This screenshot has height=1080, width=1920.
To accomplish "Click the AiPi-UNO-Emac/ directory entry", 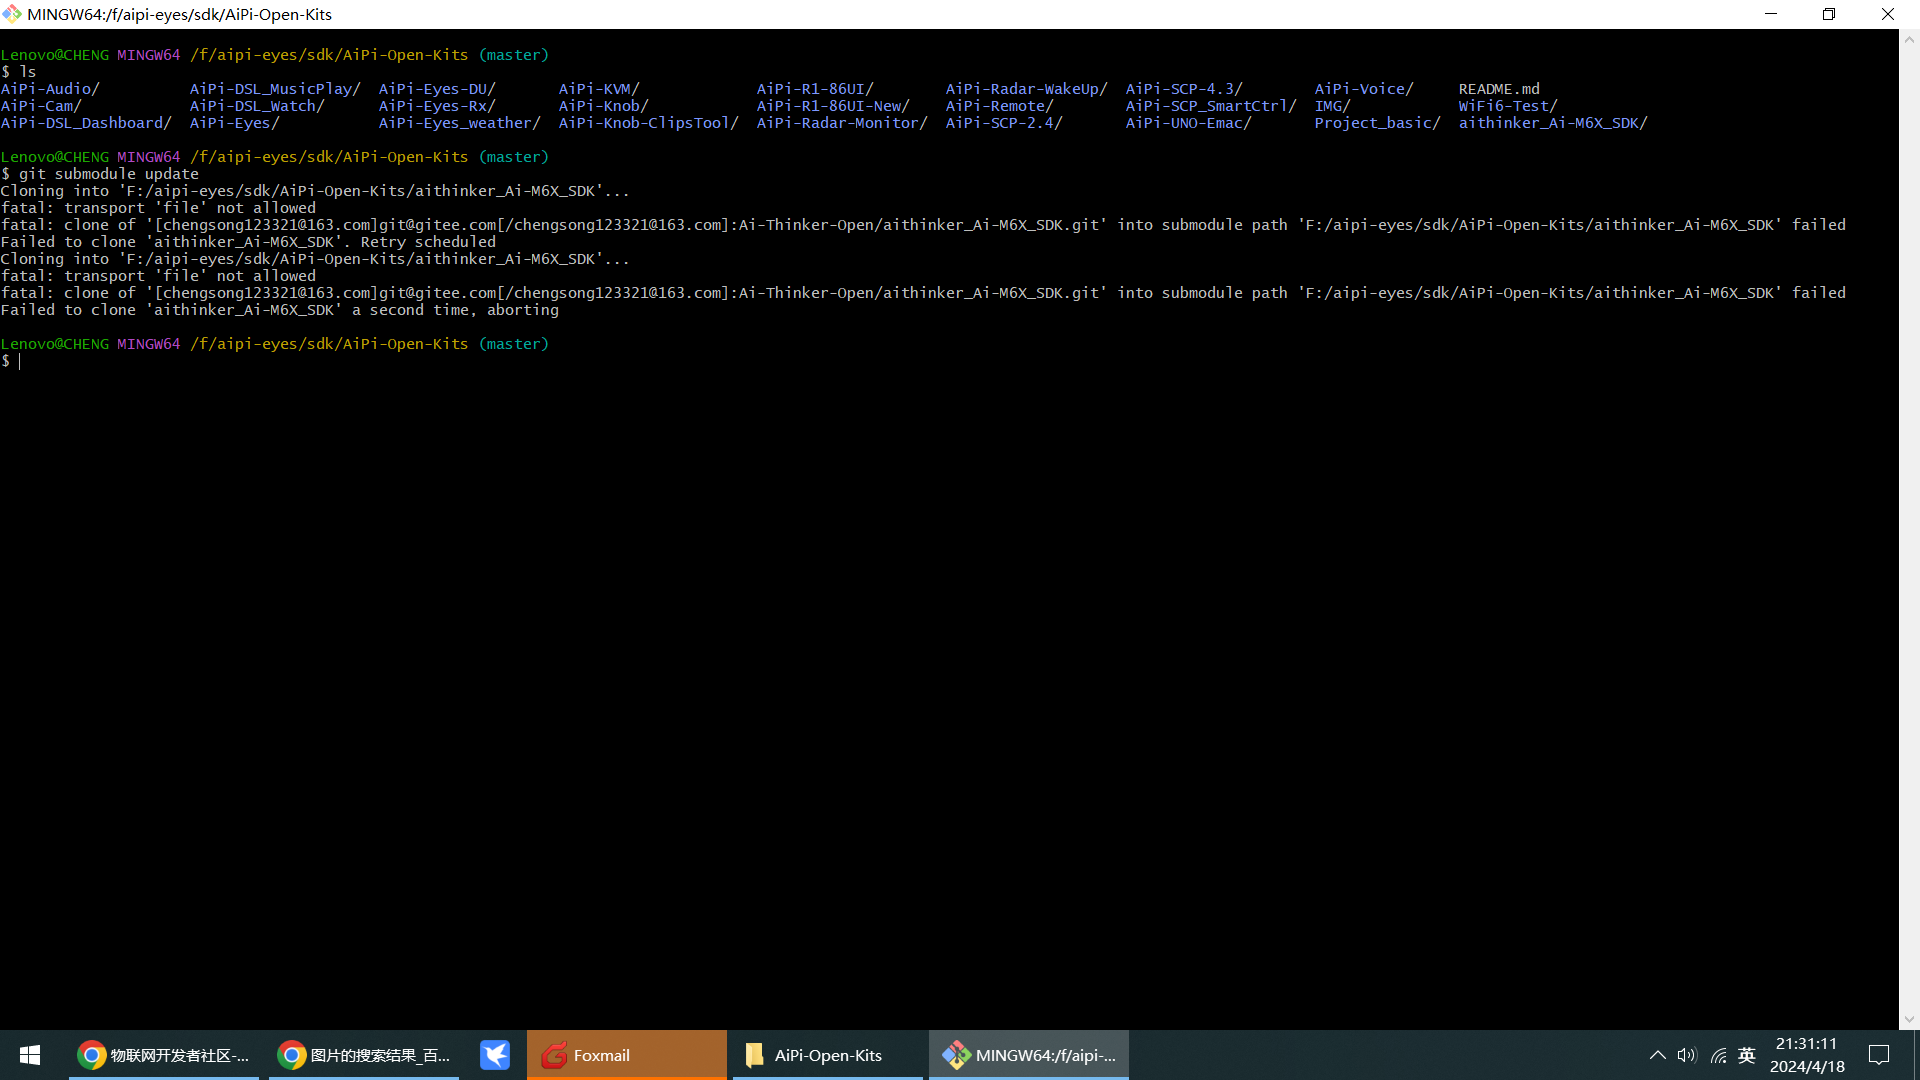I will 1188,123.
